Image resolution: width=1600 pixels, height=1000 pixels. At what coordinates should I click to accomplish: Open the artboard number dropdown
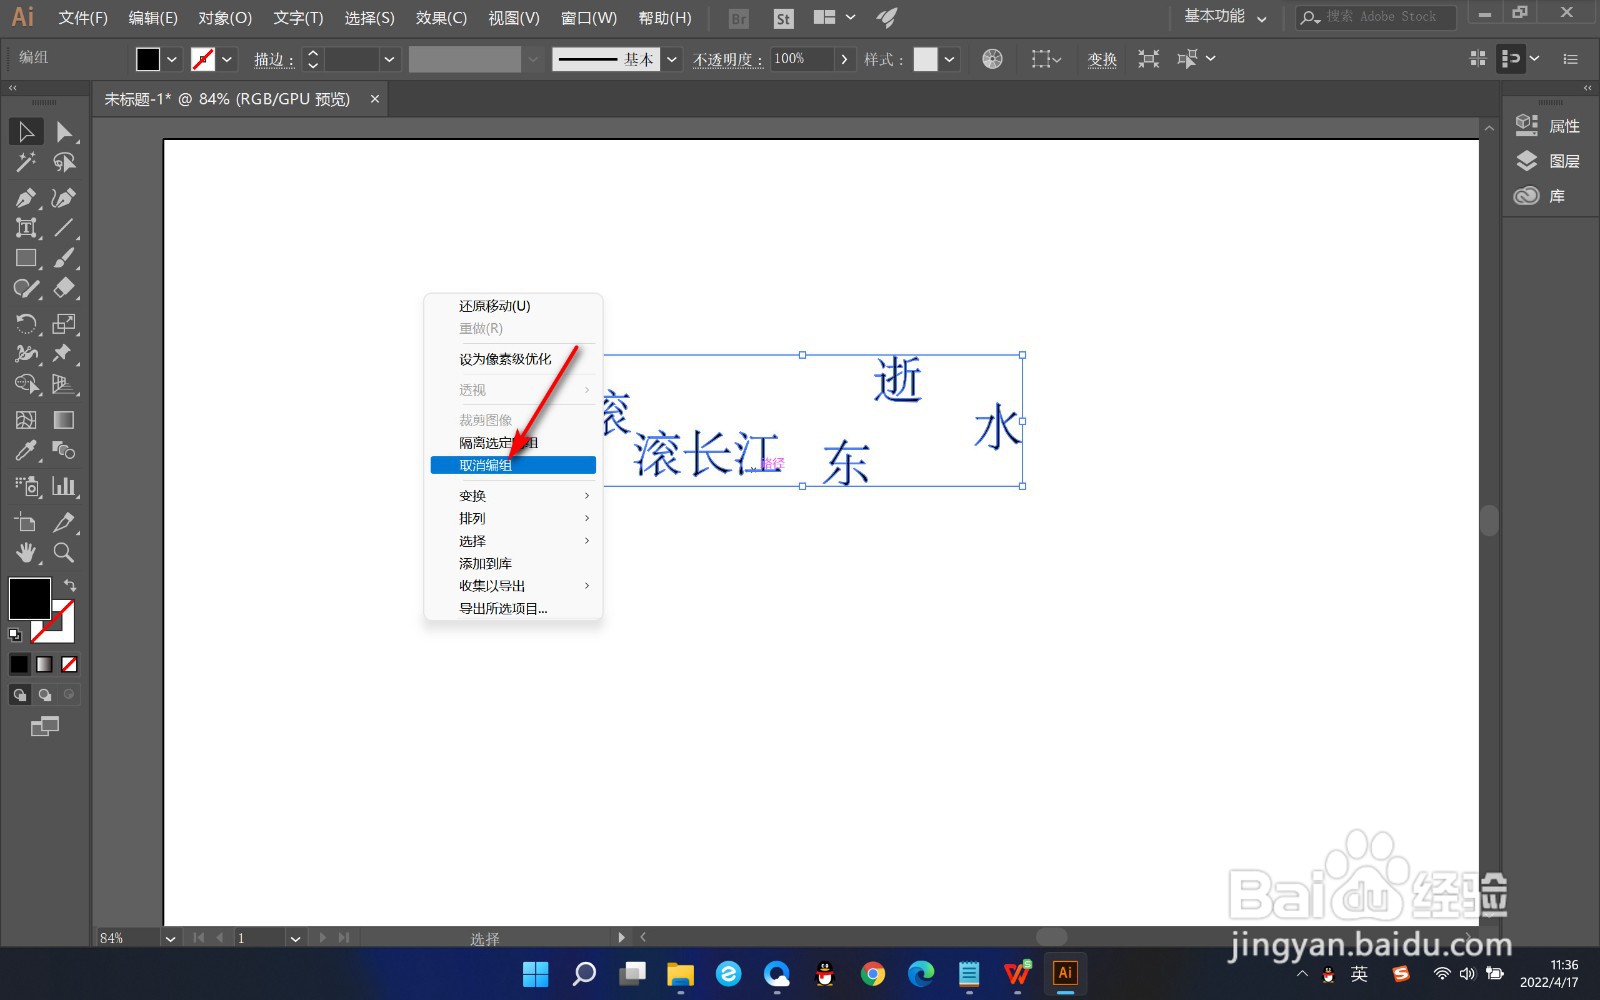(295, 938)
